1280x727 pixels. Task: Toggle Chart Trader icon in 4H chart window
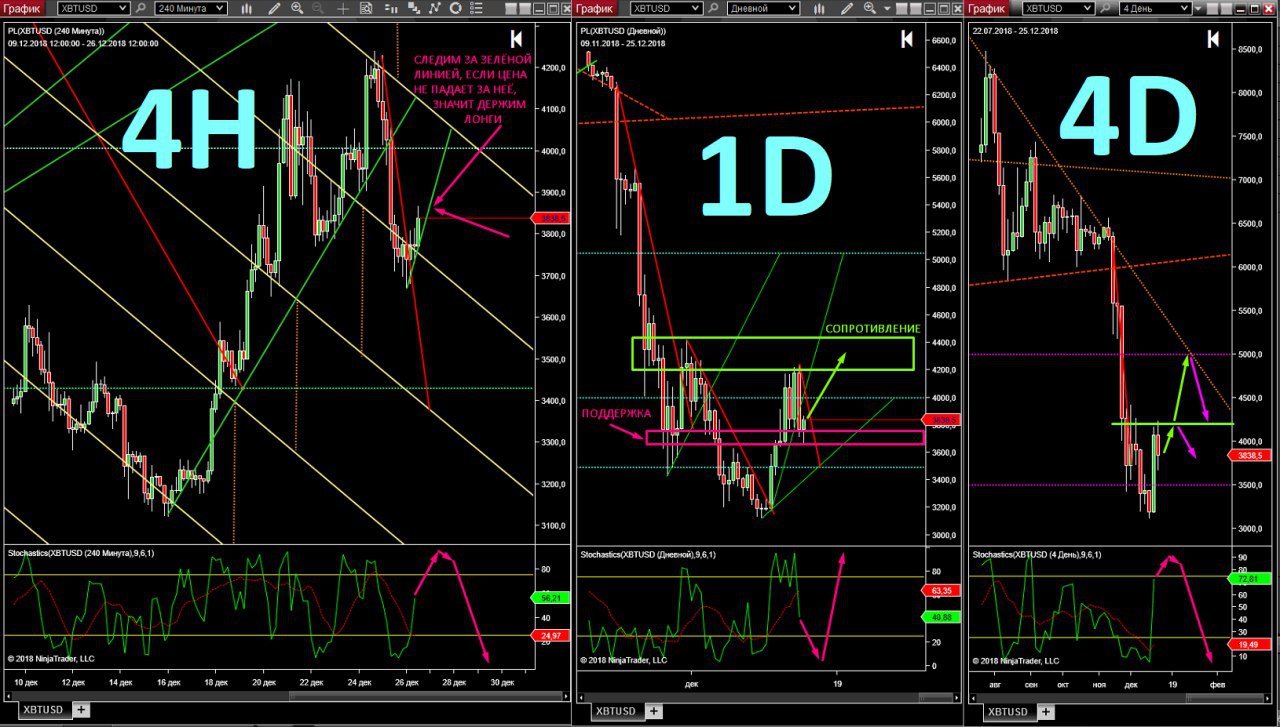click(x=392, y=8)
